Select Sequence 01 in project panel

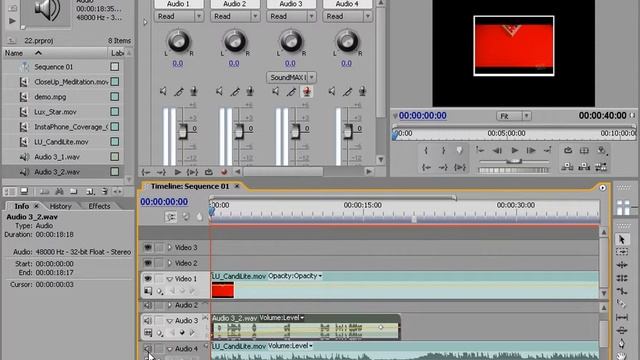(53, 67)
